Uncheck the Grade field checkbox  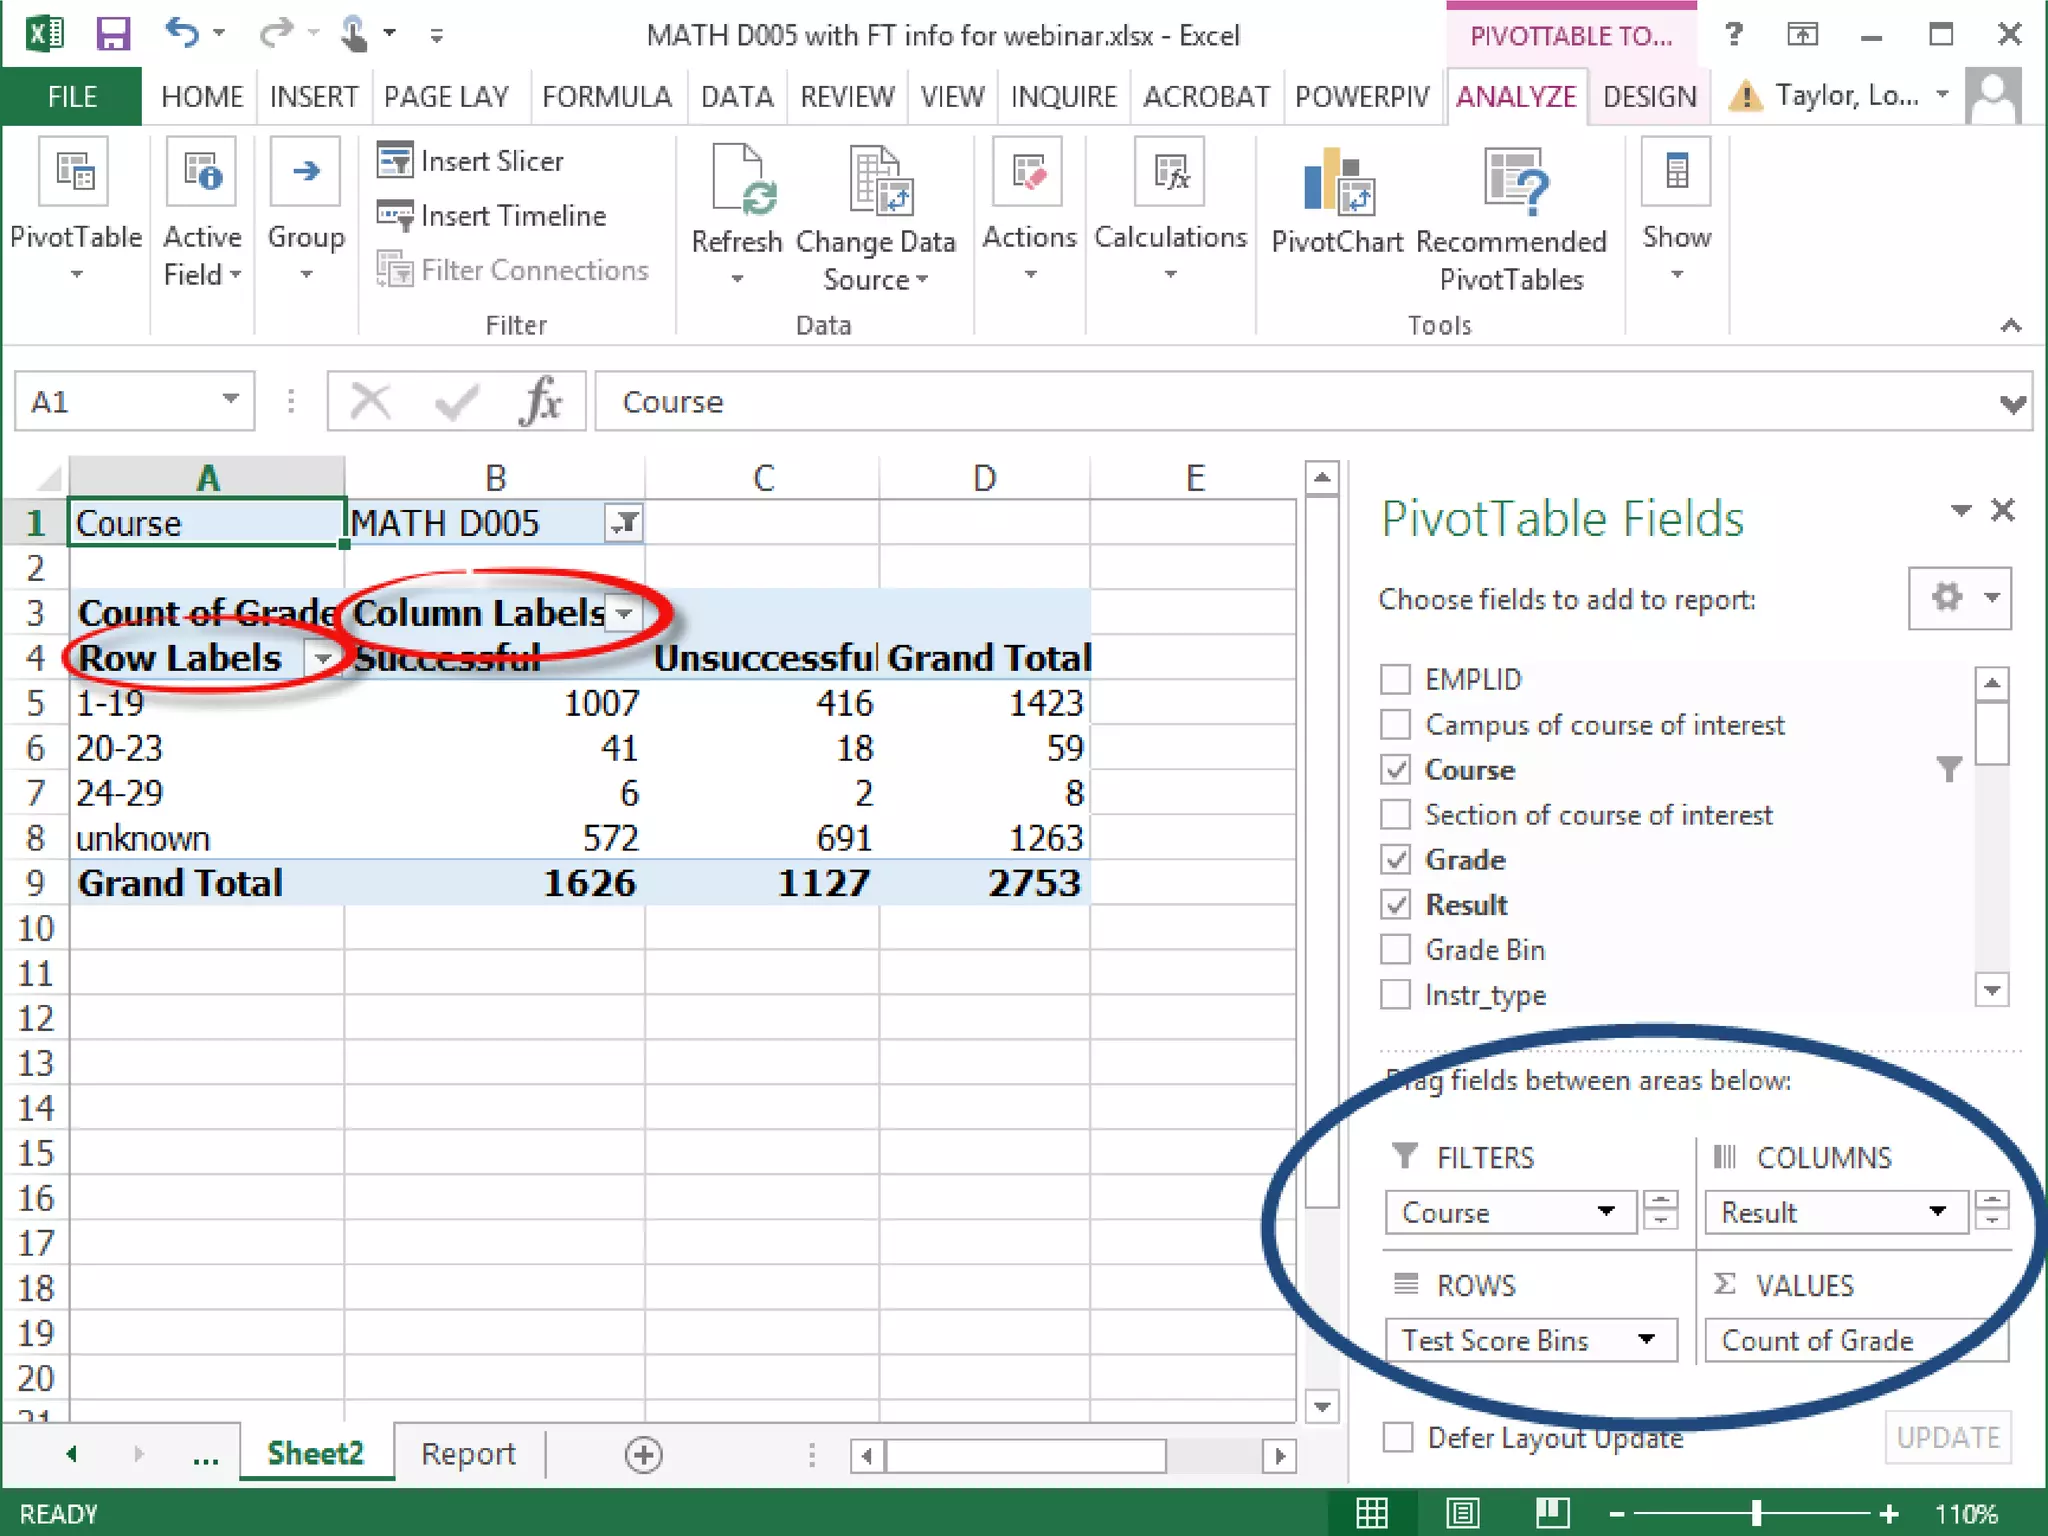[x=1396, y=860]
